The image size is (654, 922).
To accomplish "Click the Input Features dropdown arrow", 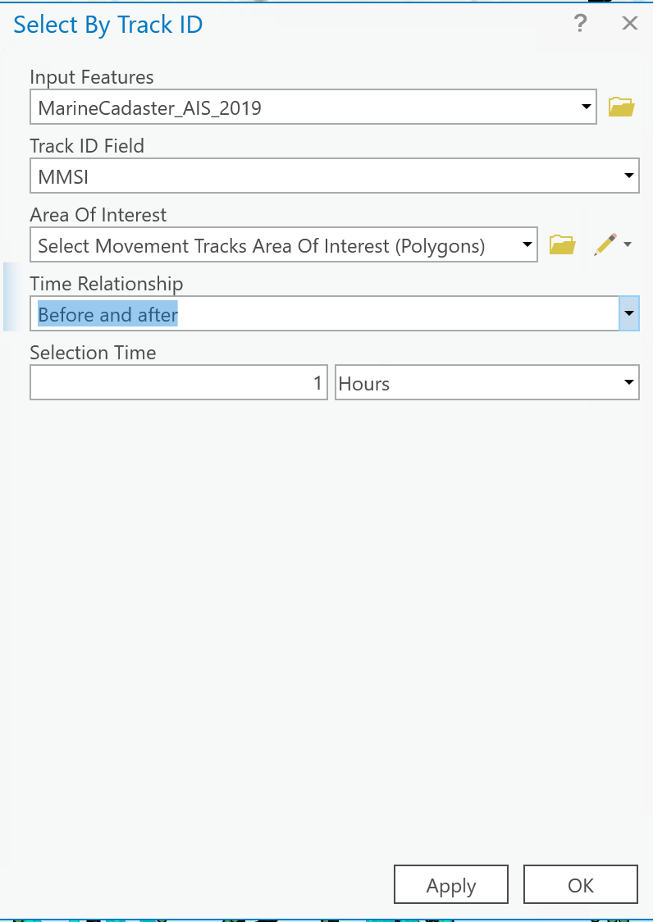I will (588, 107).
